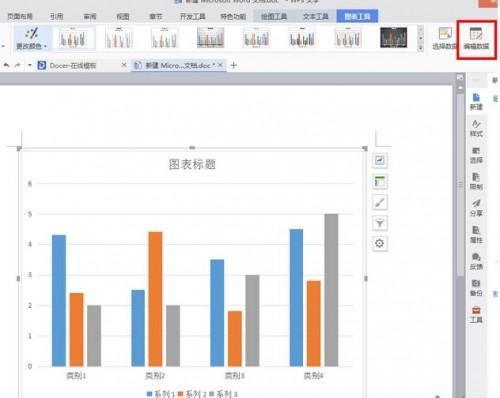Switch to the 图表工具 ribbon tab
Image resolution: width=500 pixels, height=398 pixels.
tap(357, 16)
